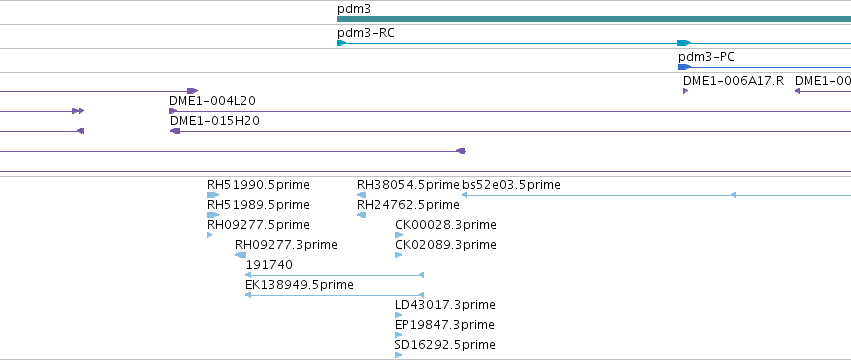Click the pdm3-RC transcript label

(x=366, y=33)
